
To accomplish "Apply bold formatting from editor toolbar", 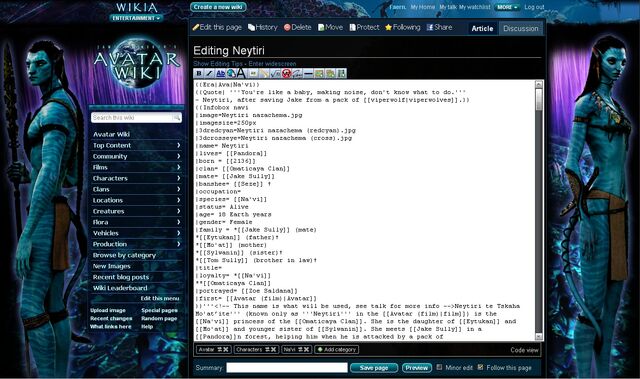I will pos(199,73).
